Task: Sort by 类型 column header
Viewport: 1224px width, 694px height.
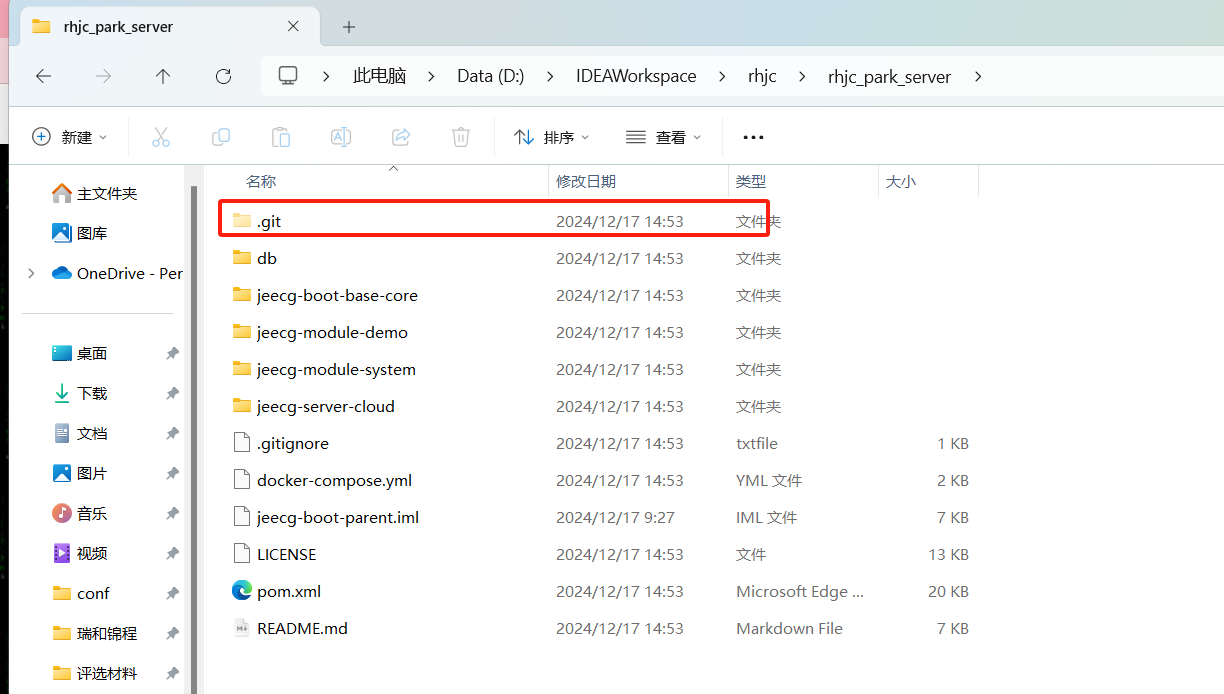Action: click(x=751, y=181)
